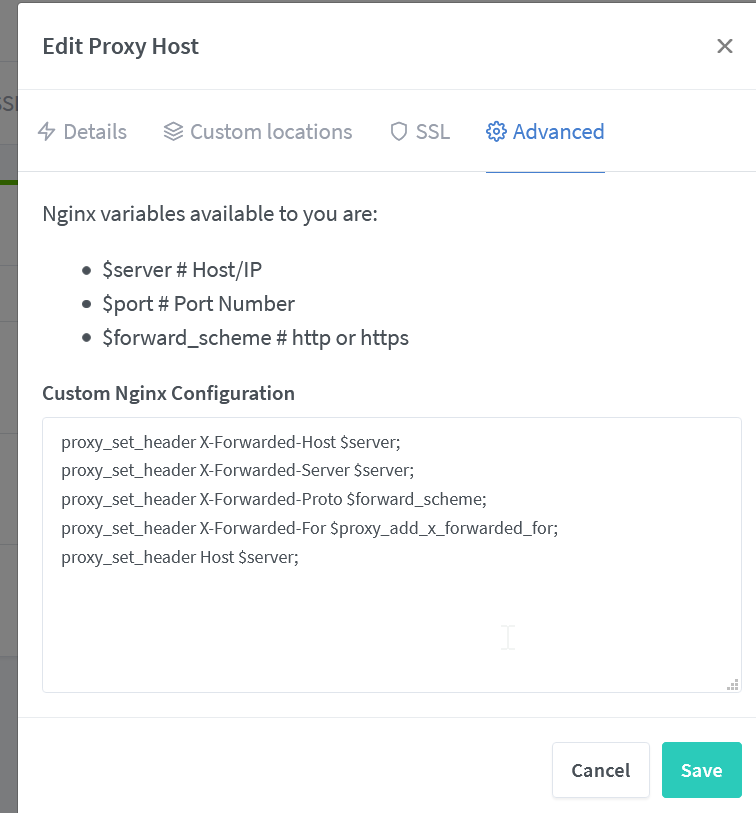Click the layers icon for Custom locations
The image size is (756, 813).
(173, 132)
